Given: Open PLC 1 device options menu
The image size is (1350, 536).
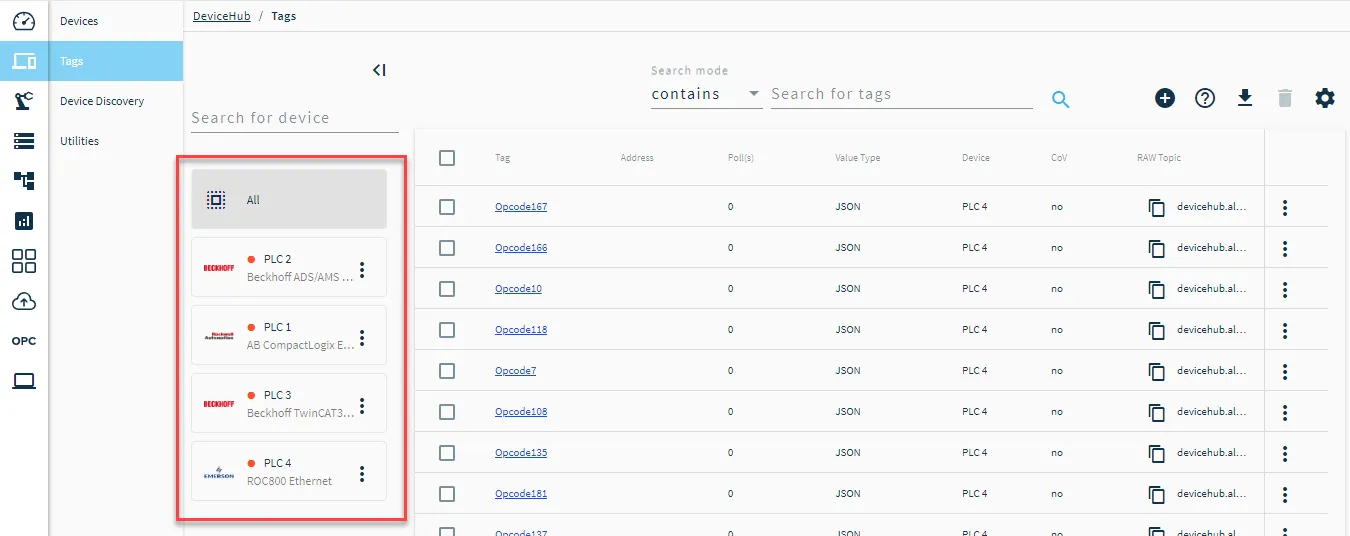Looking at the screenshot, I should [362, 337].
